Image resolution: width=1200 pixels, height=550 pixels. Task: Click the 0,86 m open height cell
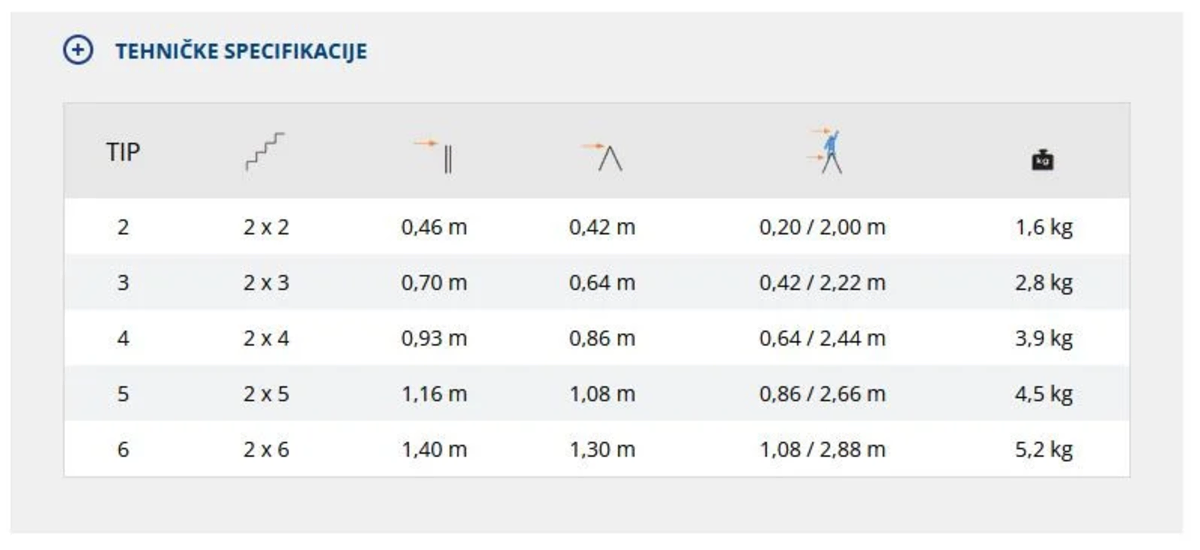pos(602,339)
